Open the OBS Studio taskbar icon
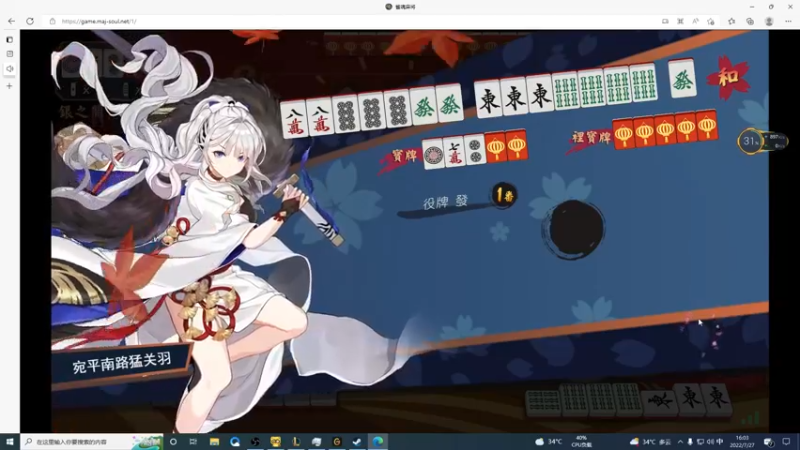Screen dimensions: 800x450 point(256,442)
